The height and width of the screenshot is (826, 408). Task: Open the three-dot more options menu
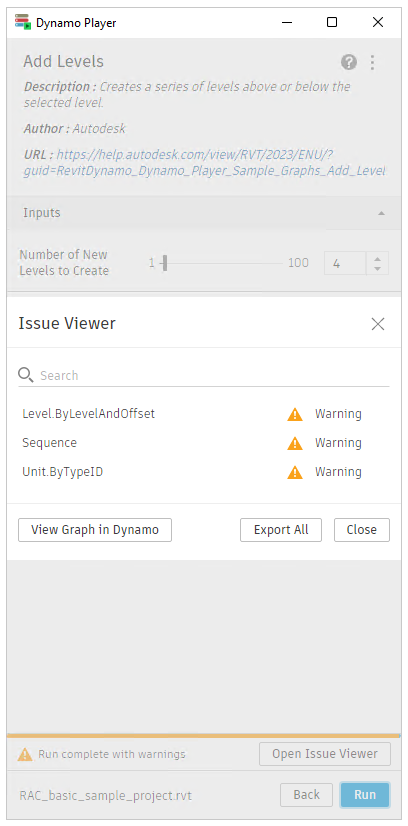pos(372,63)
